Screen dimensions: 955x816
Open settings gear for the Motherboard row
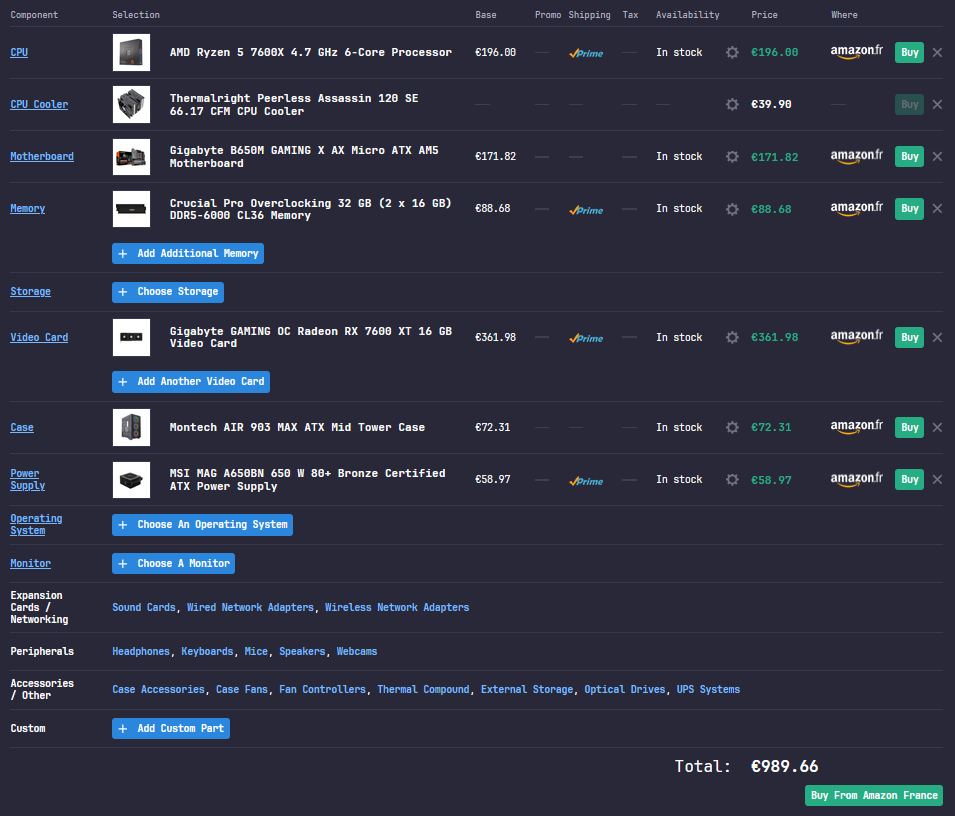[x=732, y=157]
